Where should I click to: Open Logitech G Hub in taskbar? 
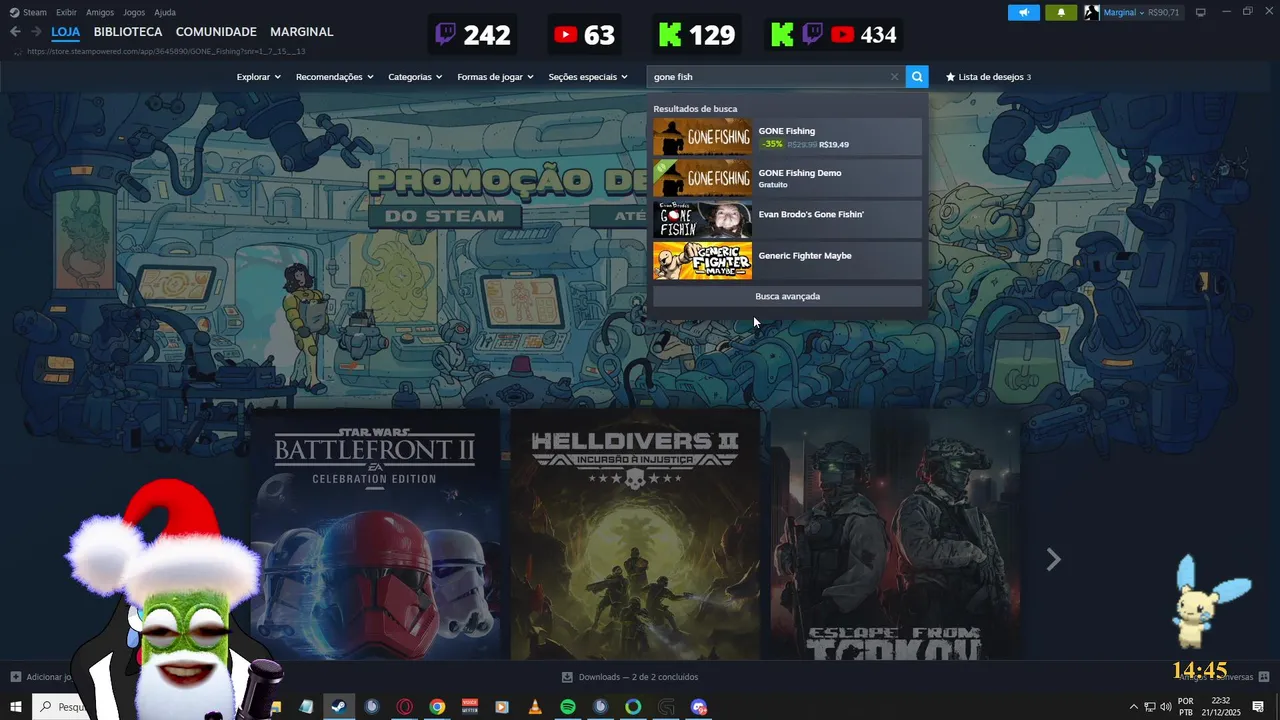click(666, 707)
